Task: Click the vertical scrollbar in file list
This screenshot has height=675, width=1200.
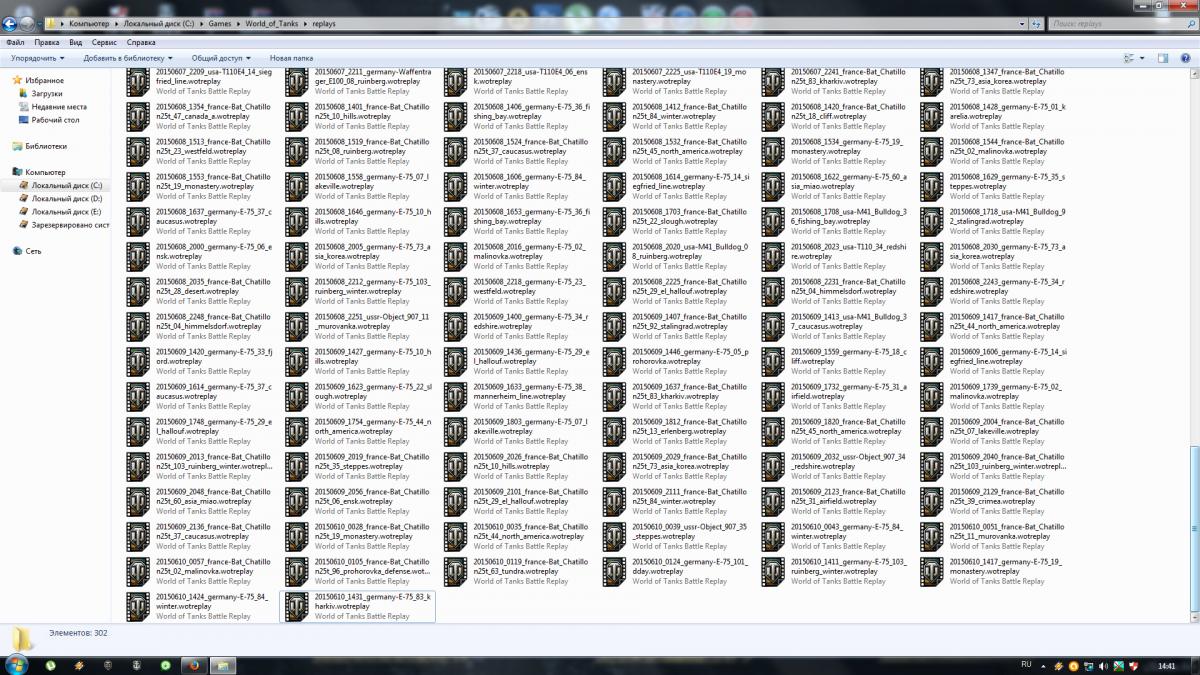Action: pos(1193,350)
